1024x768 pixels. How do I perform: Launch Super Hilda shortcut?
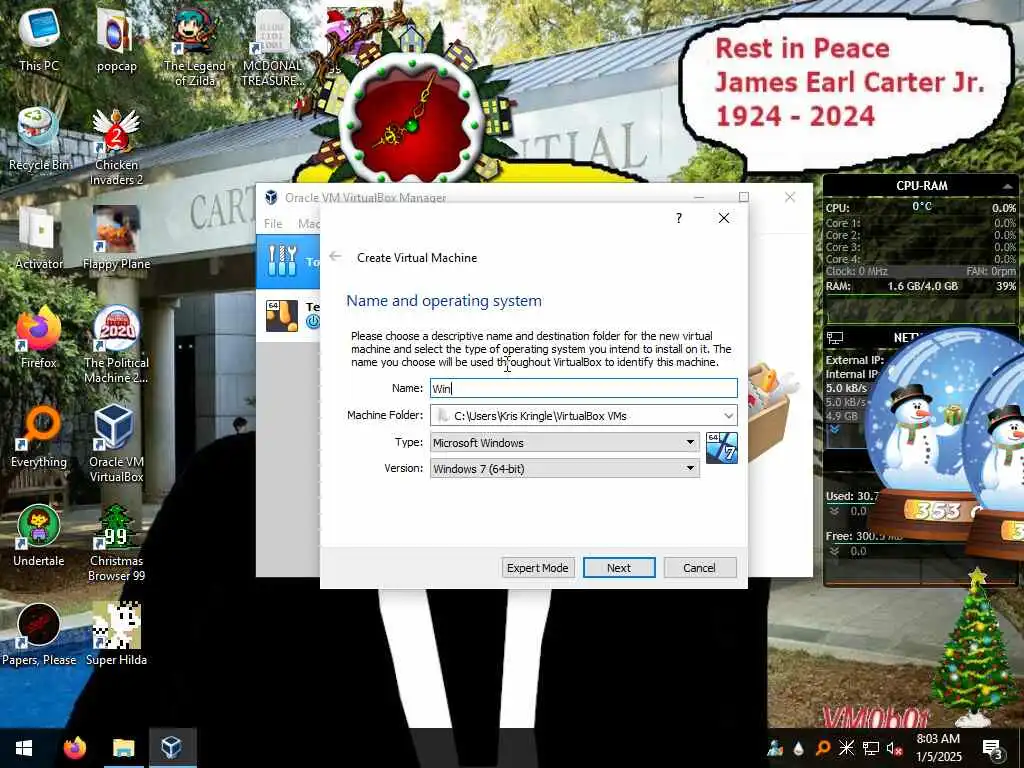(x=116, y=634)
